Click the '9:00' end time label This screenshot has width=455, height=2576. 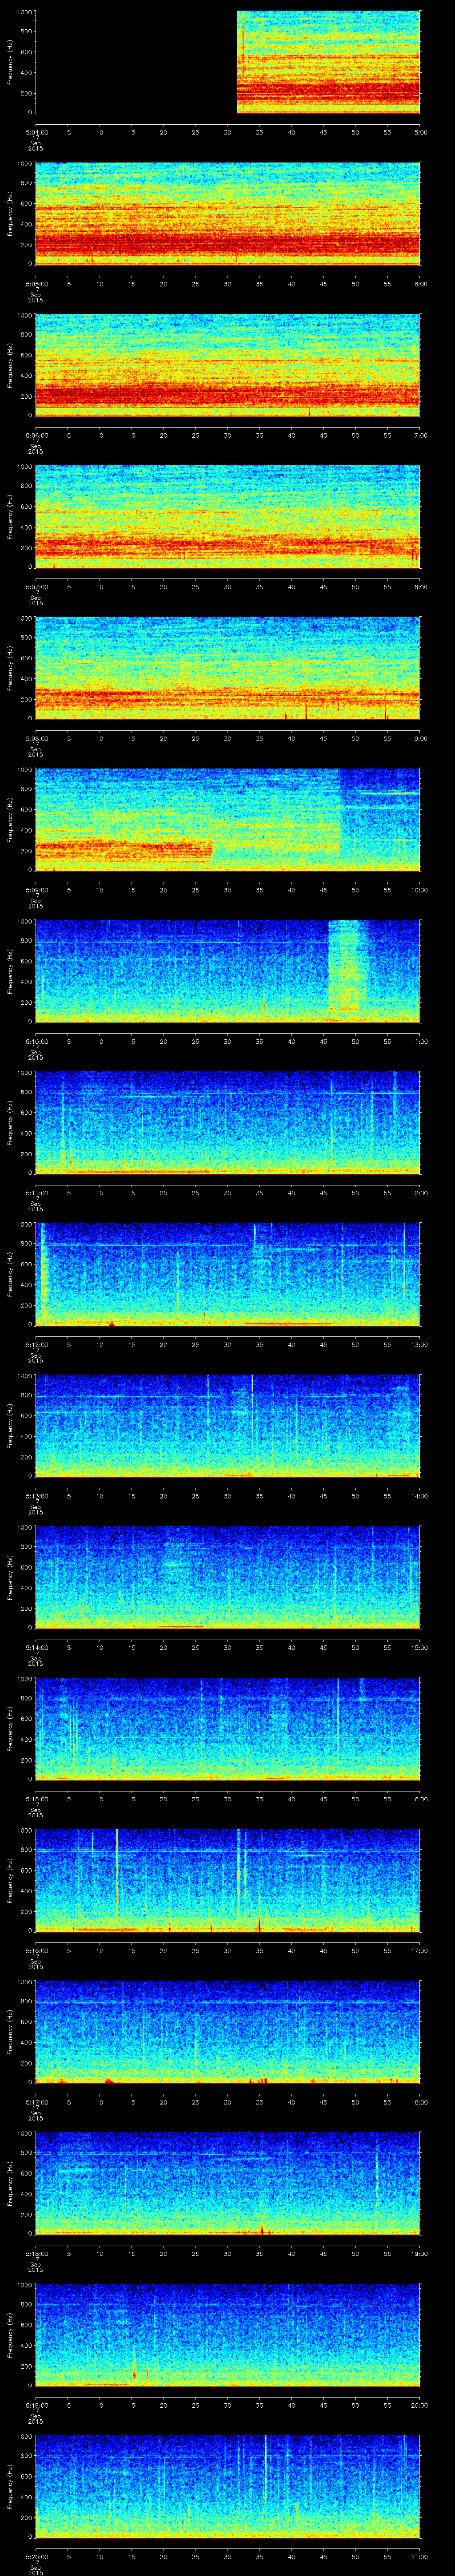coord(420,738)
